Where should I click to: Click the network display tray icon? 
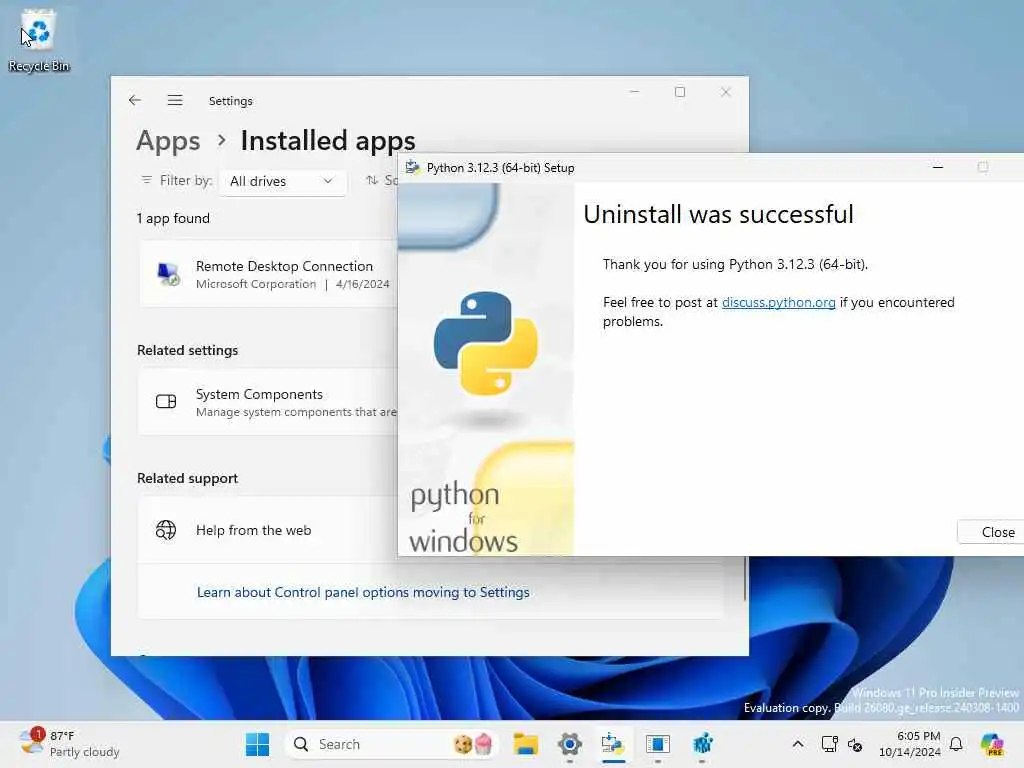tap(829, 744)
